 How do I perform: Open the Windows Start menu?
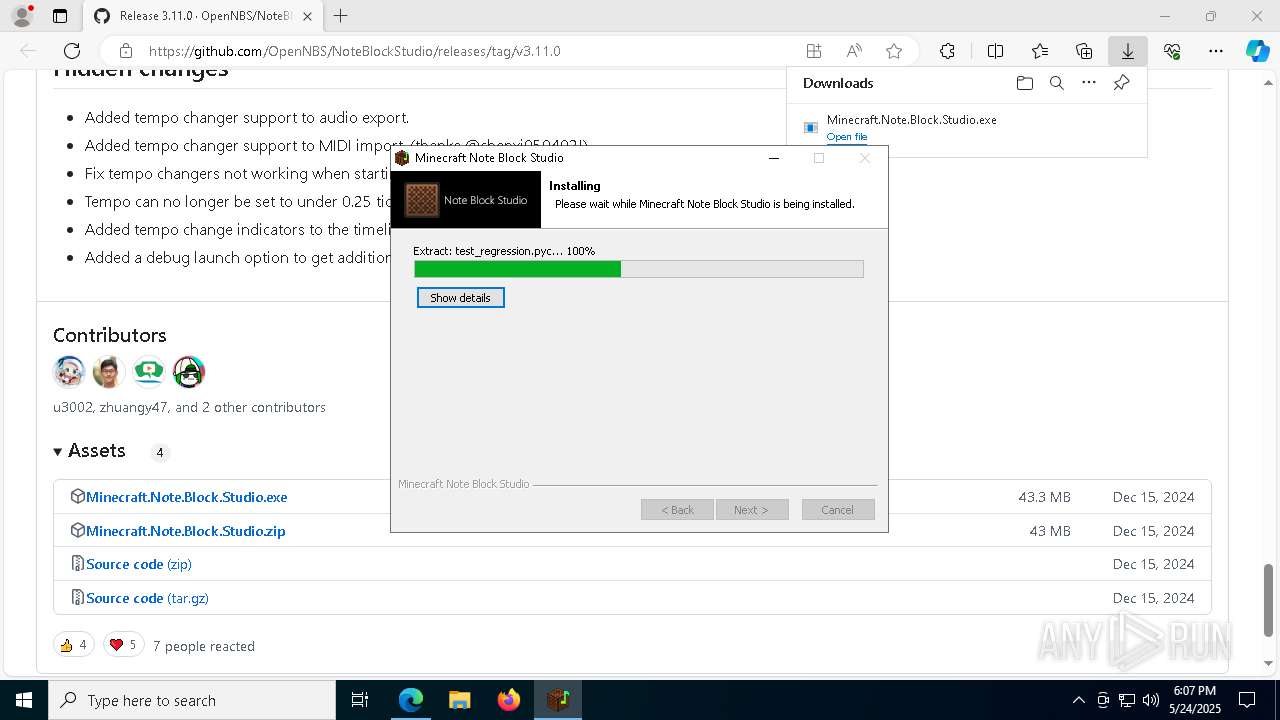pos(23,700)
